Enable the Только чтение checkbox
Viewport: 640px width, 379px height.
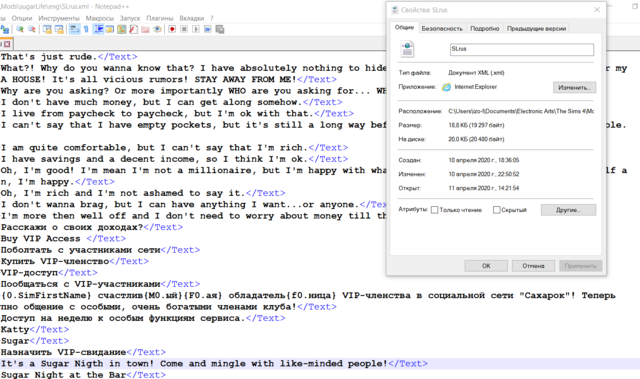click(435, 210)
